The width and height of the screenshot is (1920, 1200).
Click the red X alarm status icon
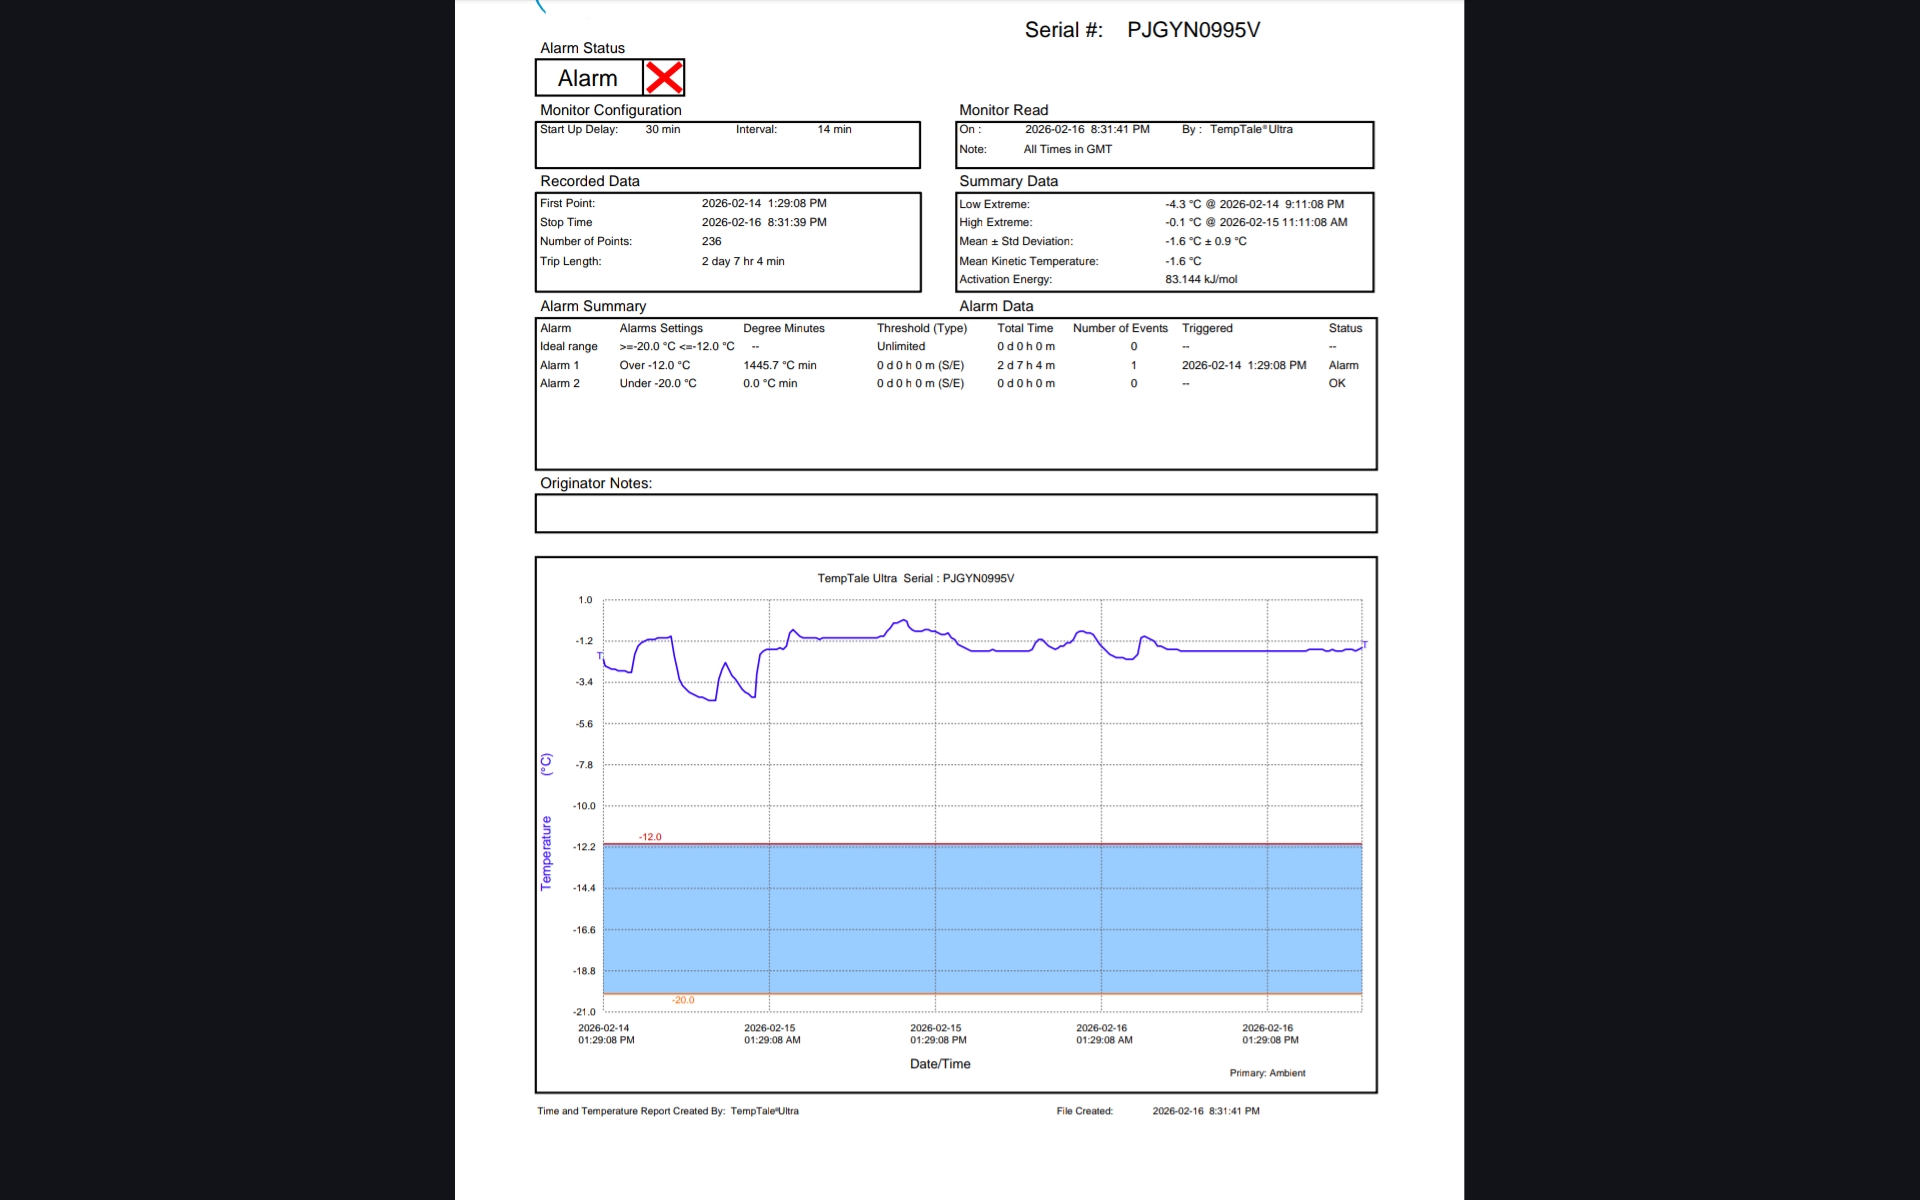click(664, 78)
